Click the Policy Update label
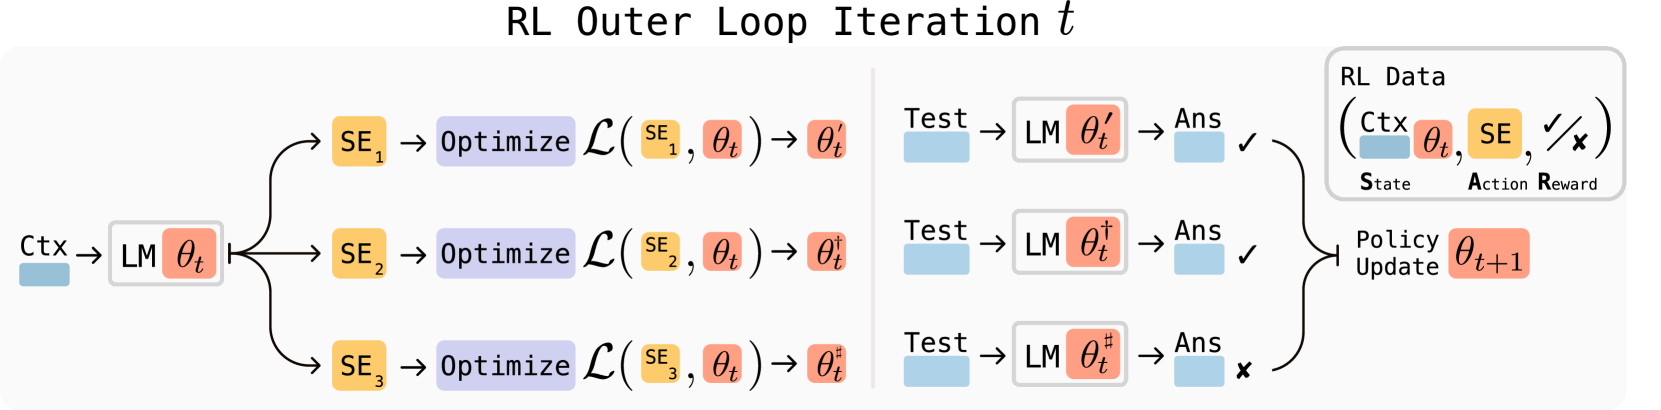 [1397, 253]
